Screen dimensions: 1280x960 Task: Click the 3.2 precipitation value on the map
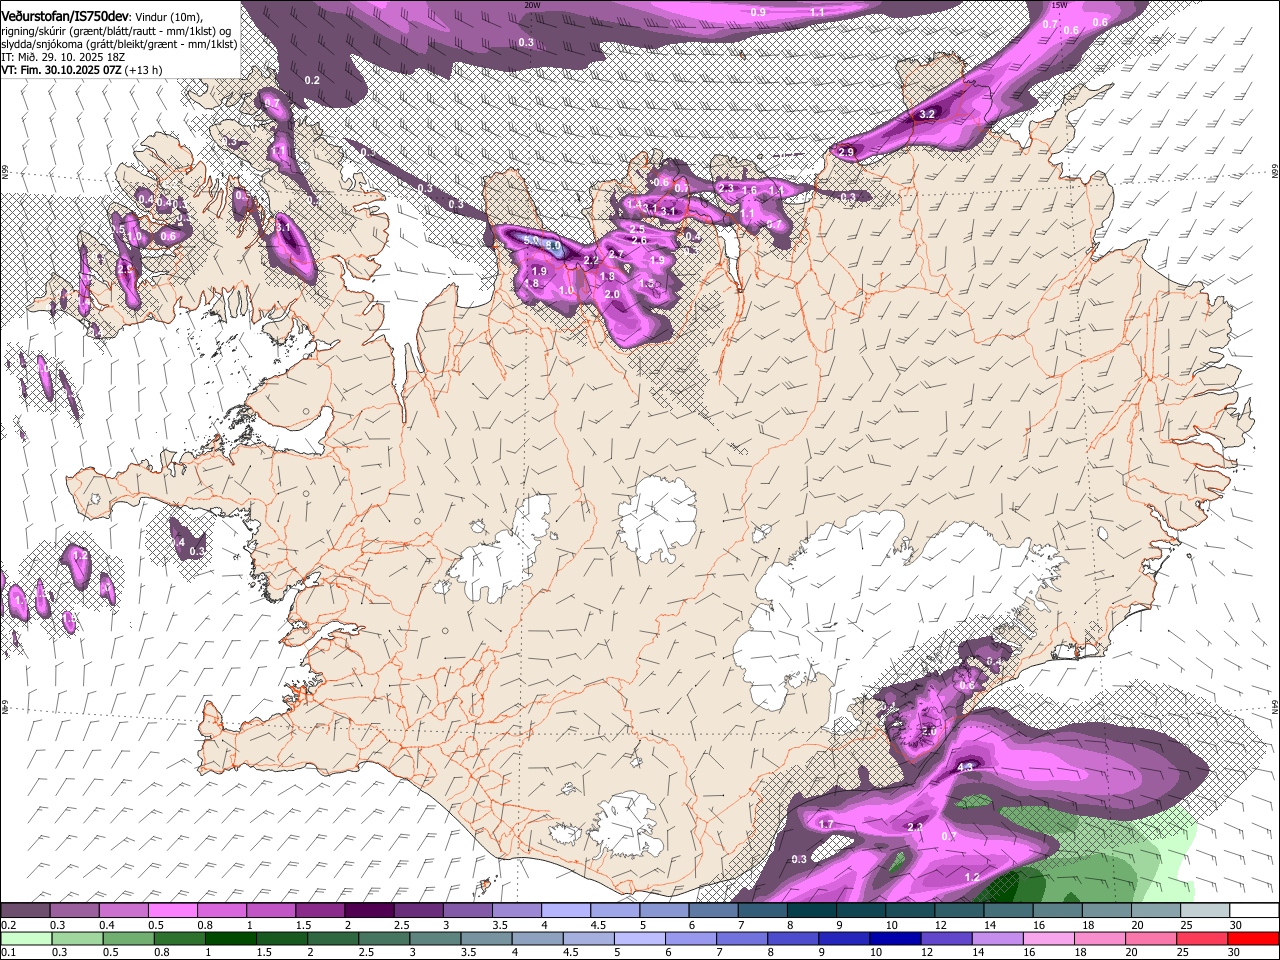click(x=927, y=114)
